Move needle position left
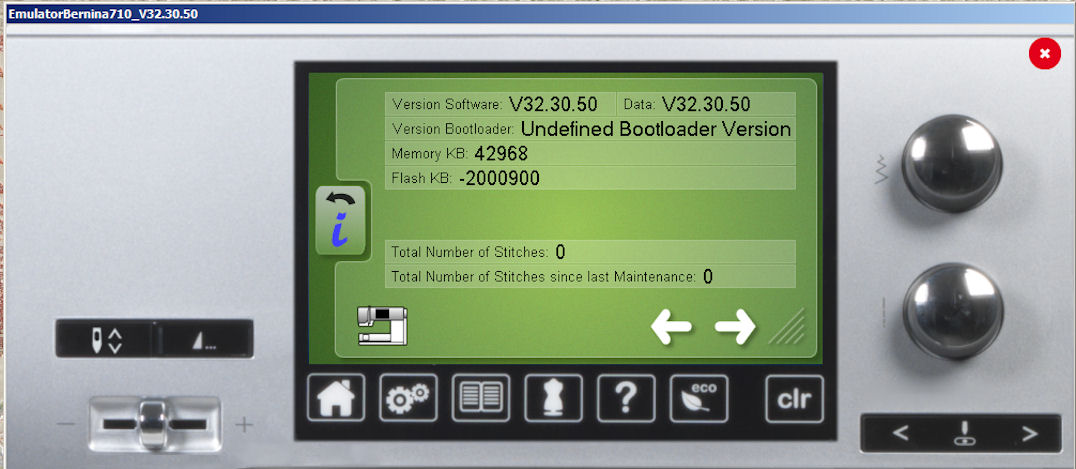 tap(901, 433)
